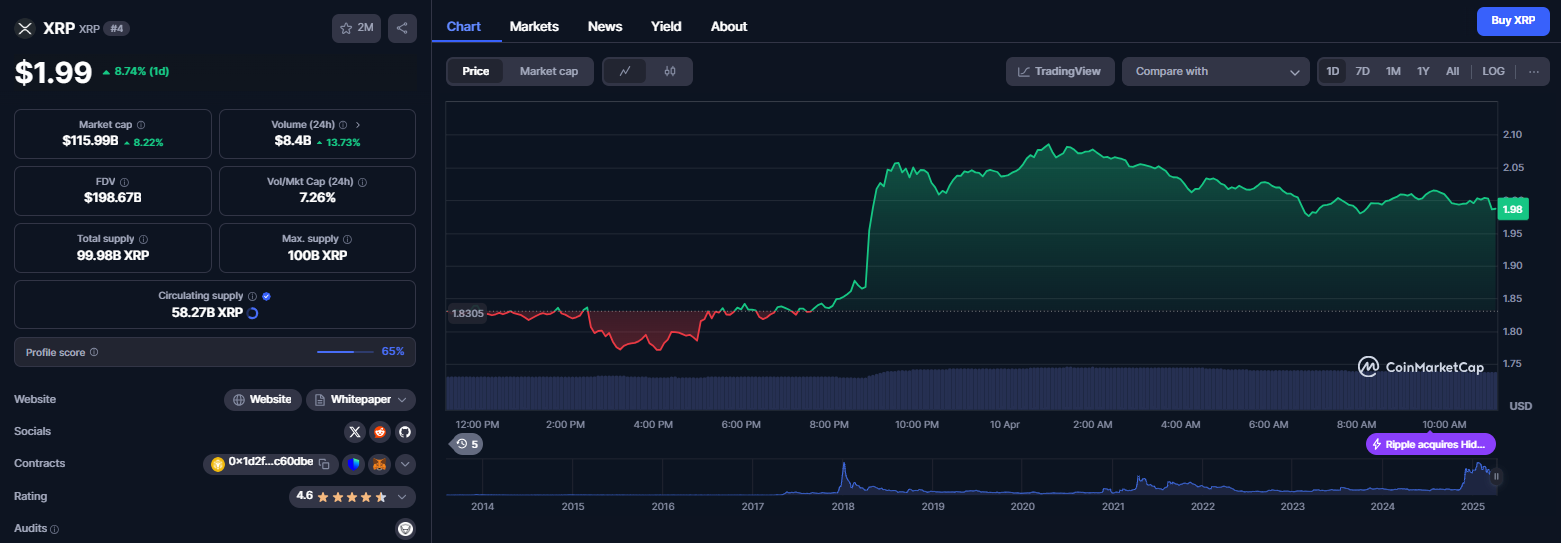Click the Buy XRP button

pyautogui.click(x=1513, y=21)
